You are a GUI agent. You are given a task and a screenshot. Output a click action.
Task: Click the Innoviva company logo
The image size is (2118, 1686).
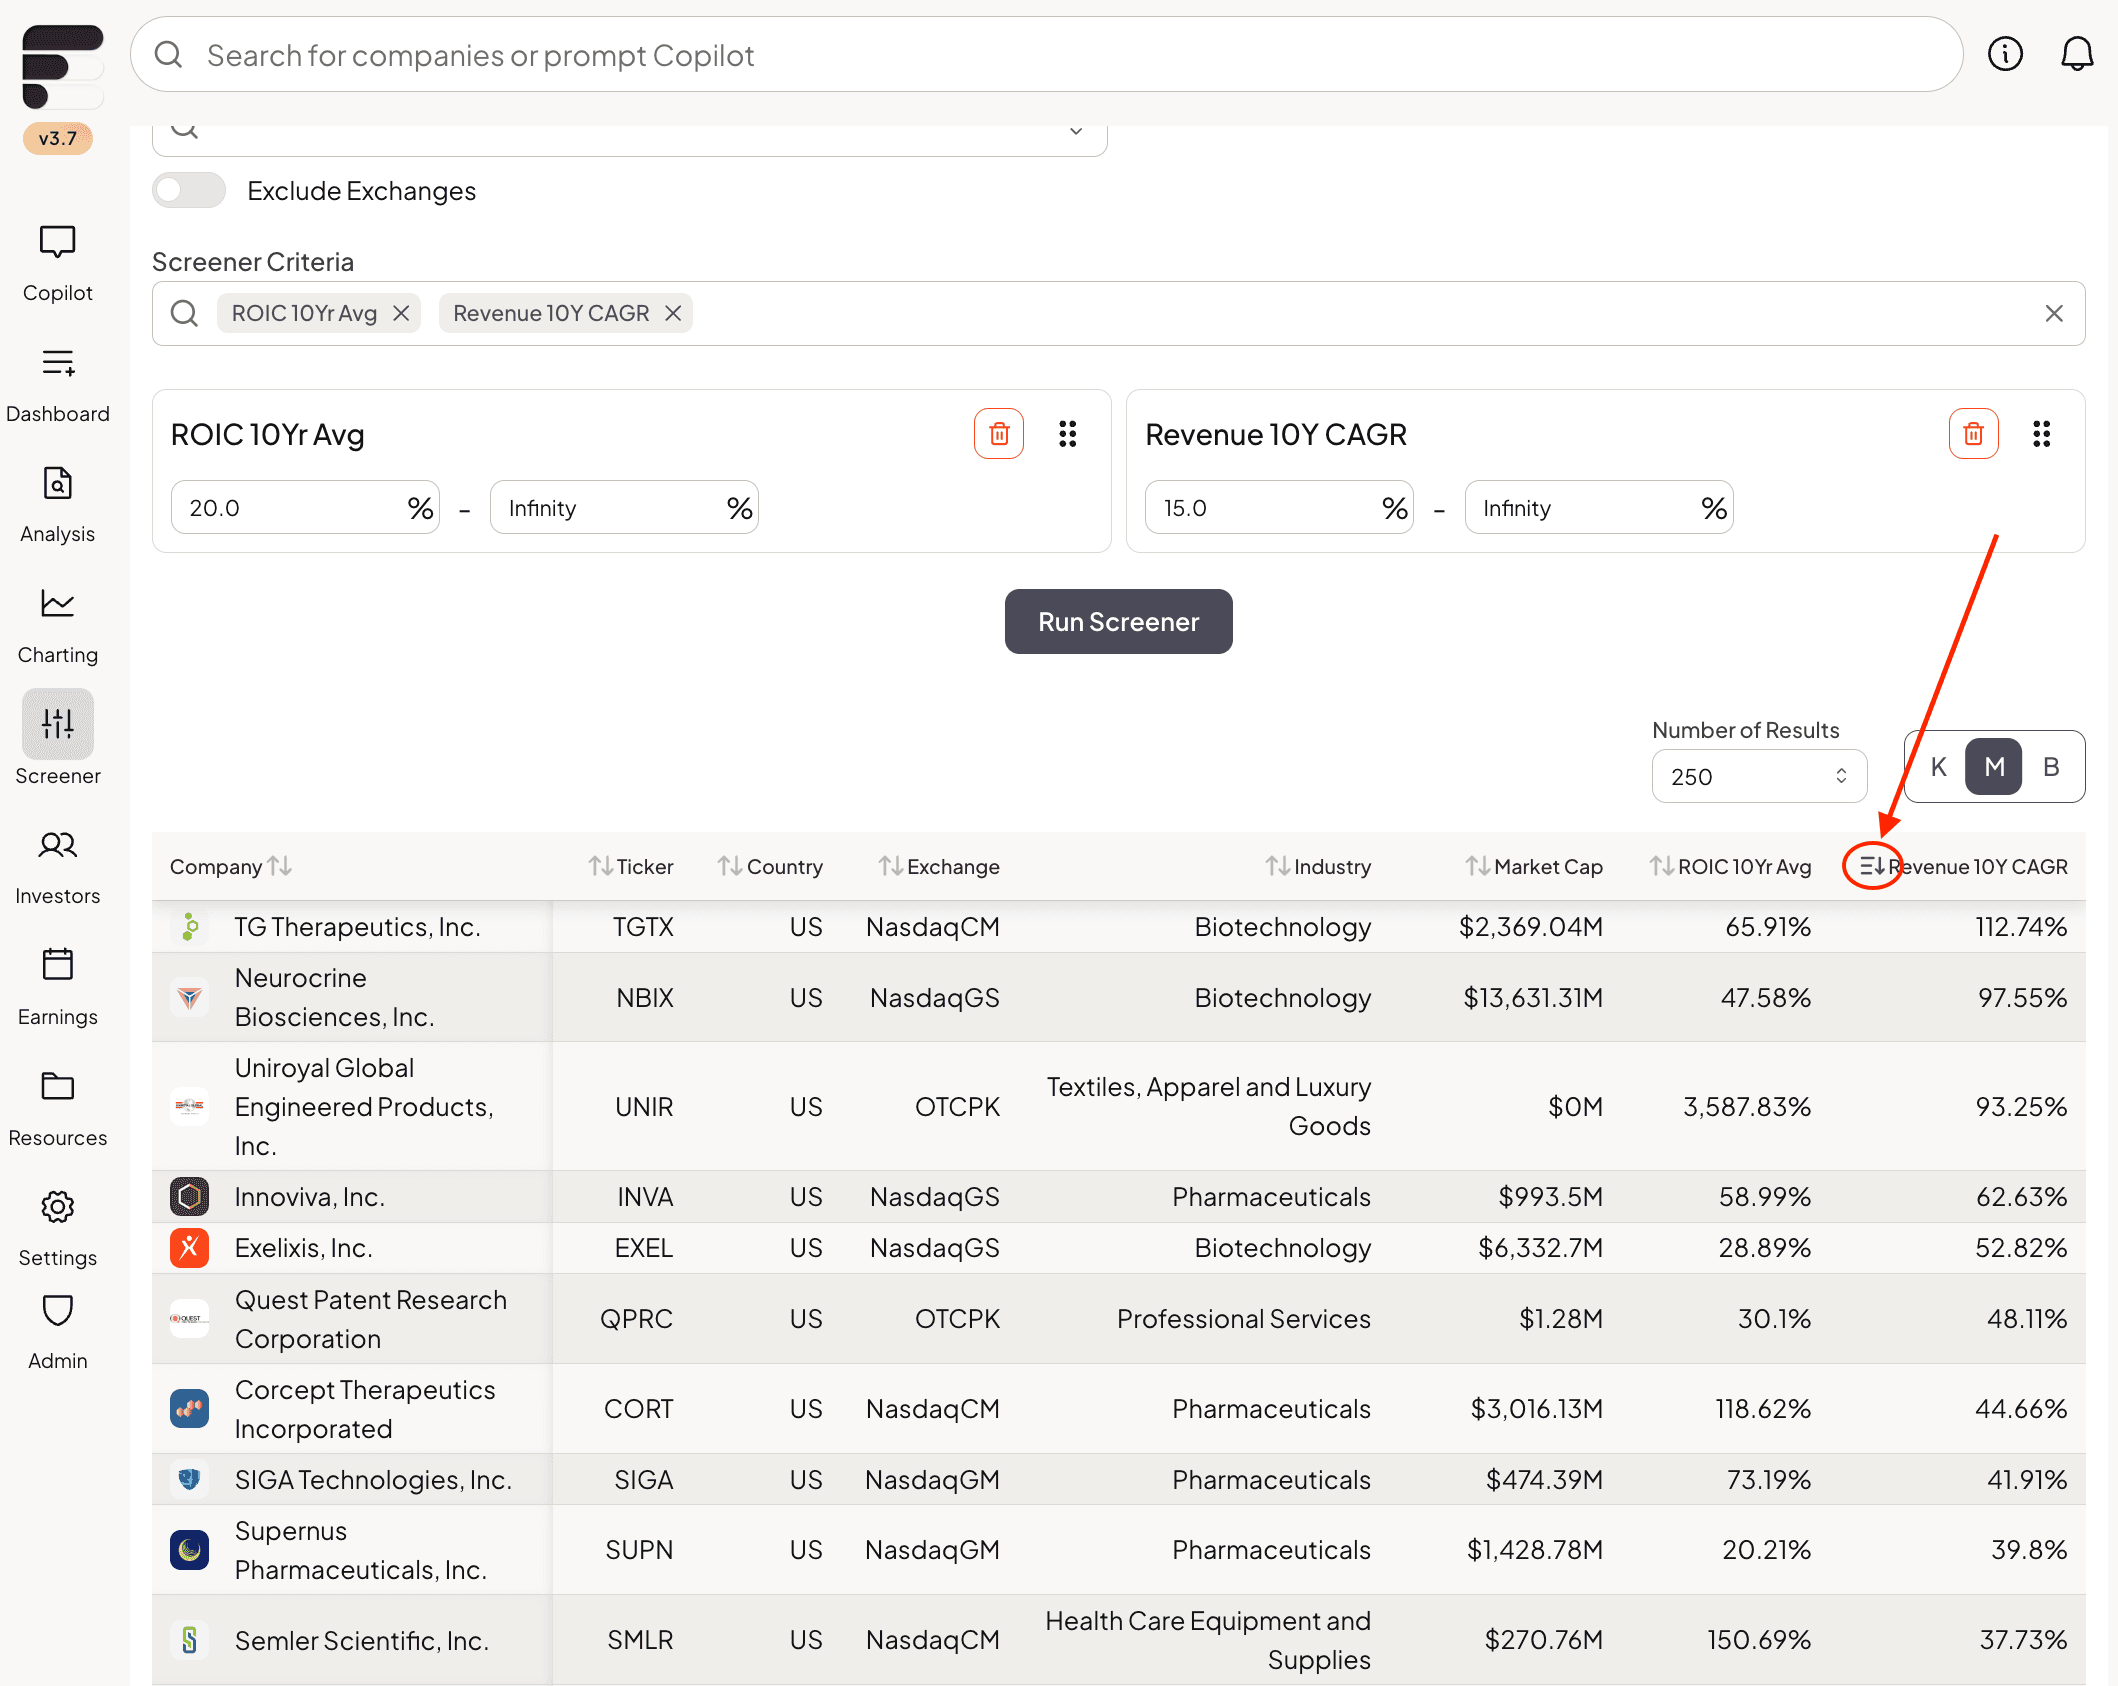(189, 1196)
